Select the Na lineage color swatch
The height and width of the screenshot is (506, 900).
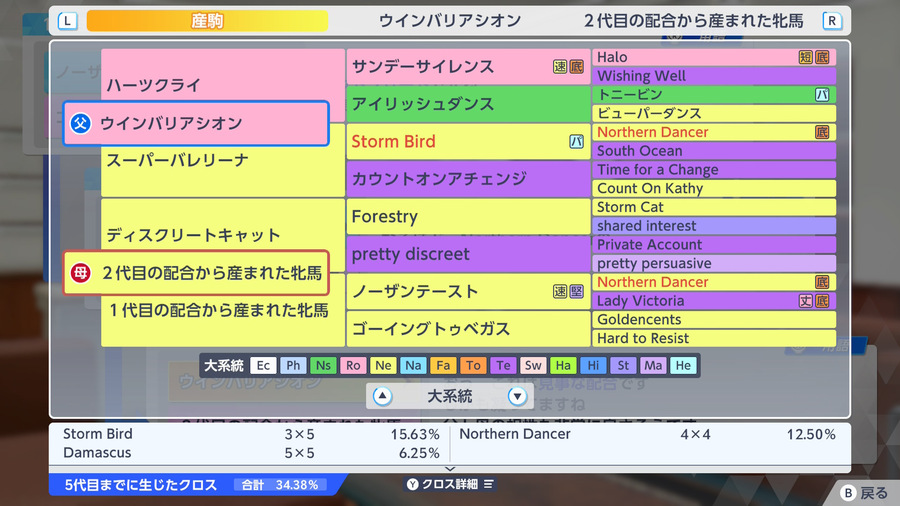pyautogui.click(x=413, y=365)
